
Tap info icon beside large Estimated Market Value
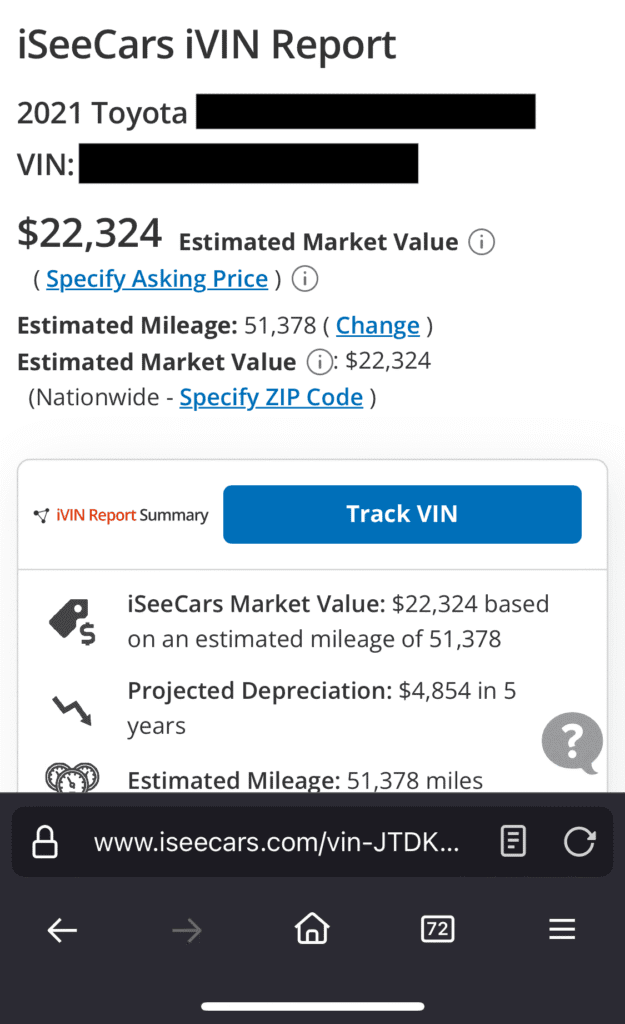pos(481,242)
